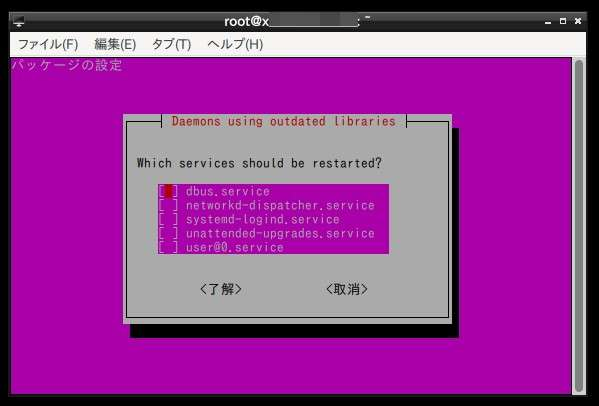
Task: Enable unattended-upgrades.service checkbox
Action: (168, 233)
